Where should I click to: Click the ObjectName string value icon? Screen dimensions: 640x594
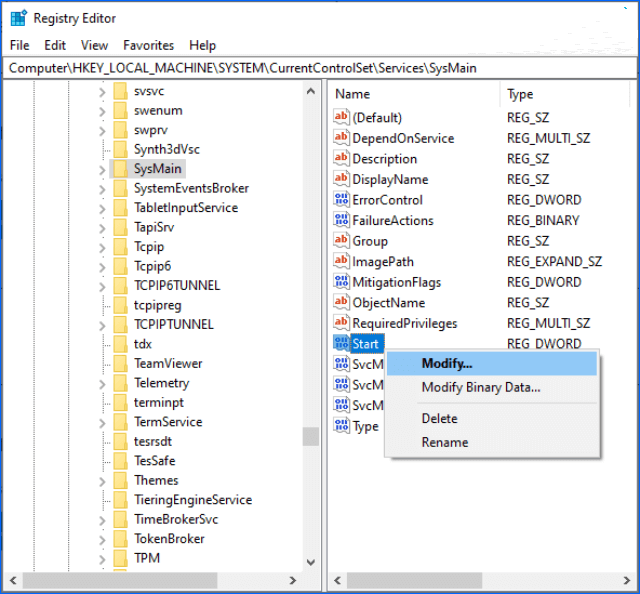click(x=341, y=303)
